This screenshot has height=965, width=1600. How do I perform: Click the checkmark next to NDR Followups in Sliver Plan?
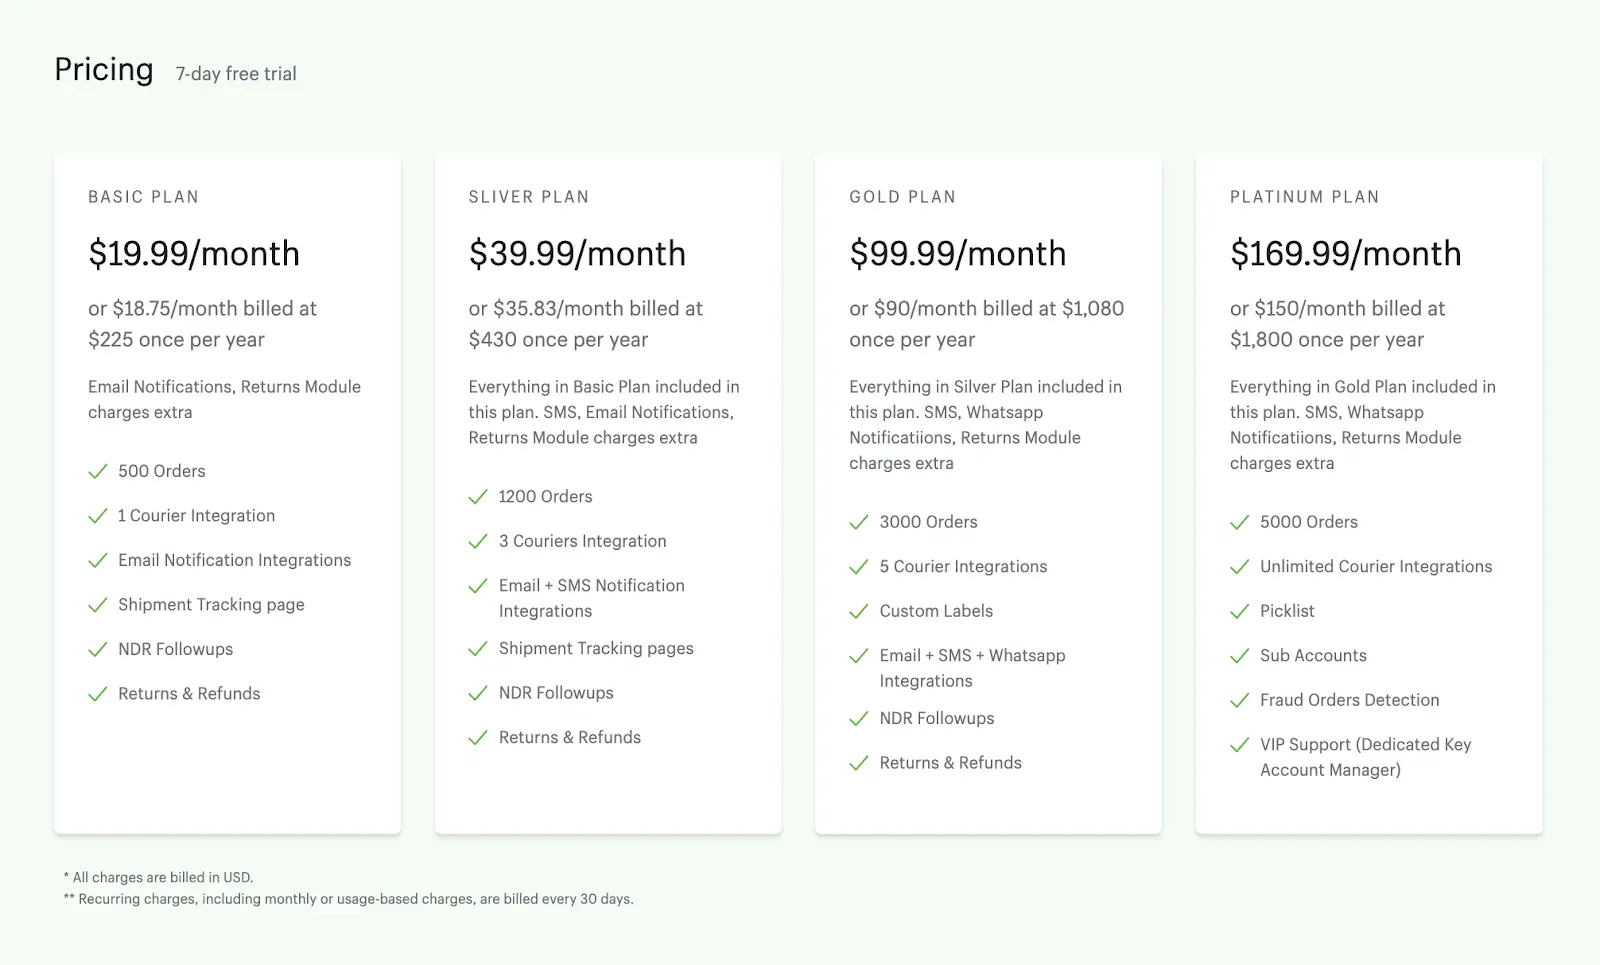(477, 692)
